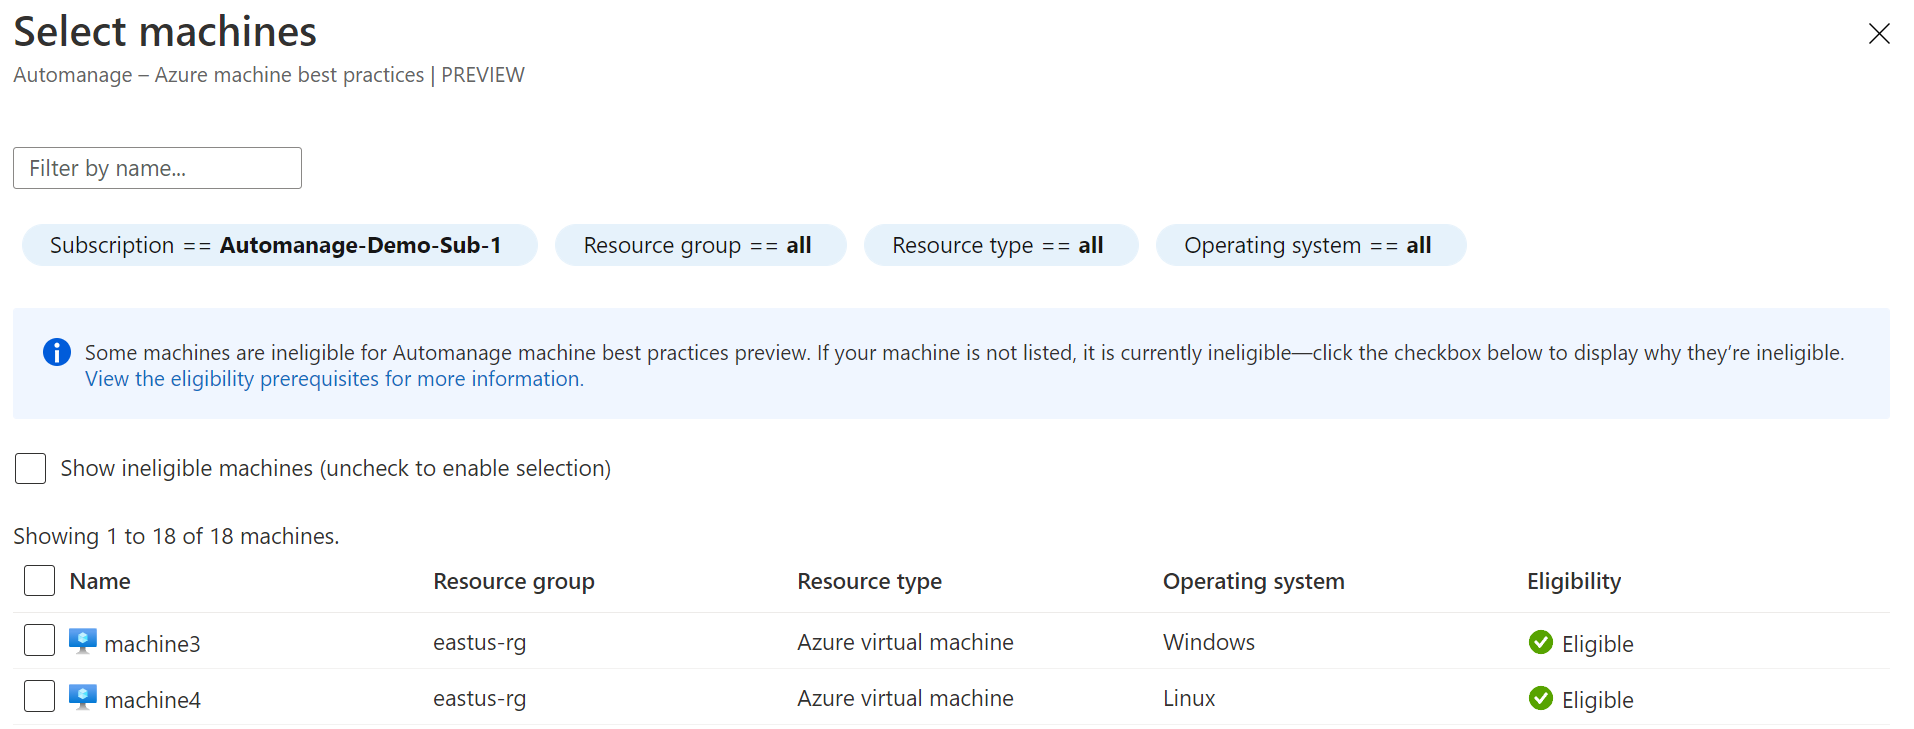Open the Operating system filter pill
This screenshot has height=729, width=1914.
(x=1311, y=245)
